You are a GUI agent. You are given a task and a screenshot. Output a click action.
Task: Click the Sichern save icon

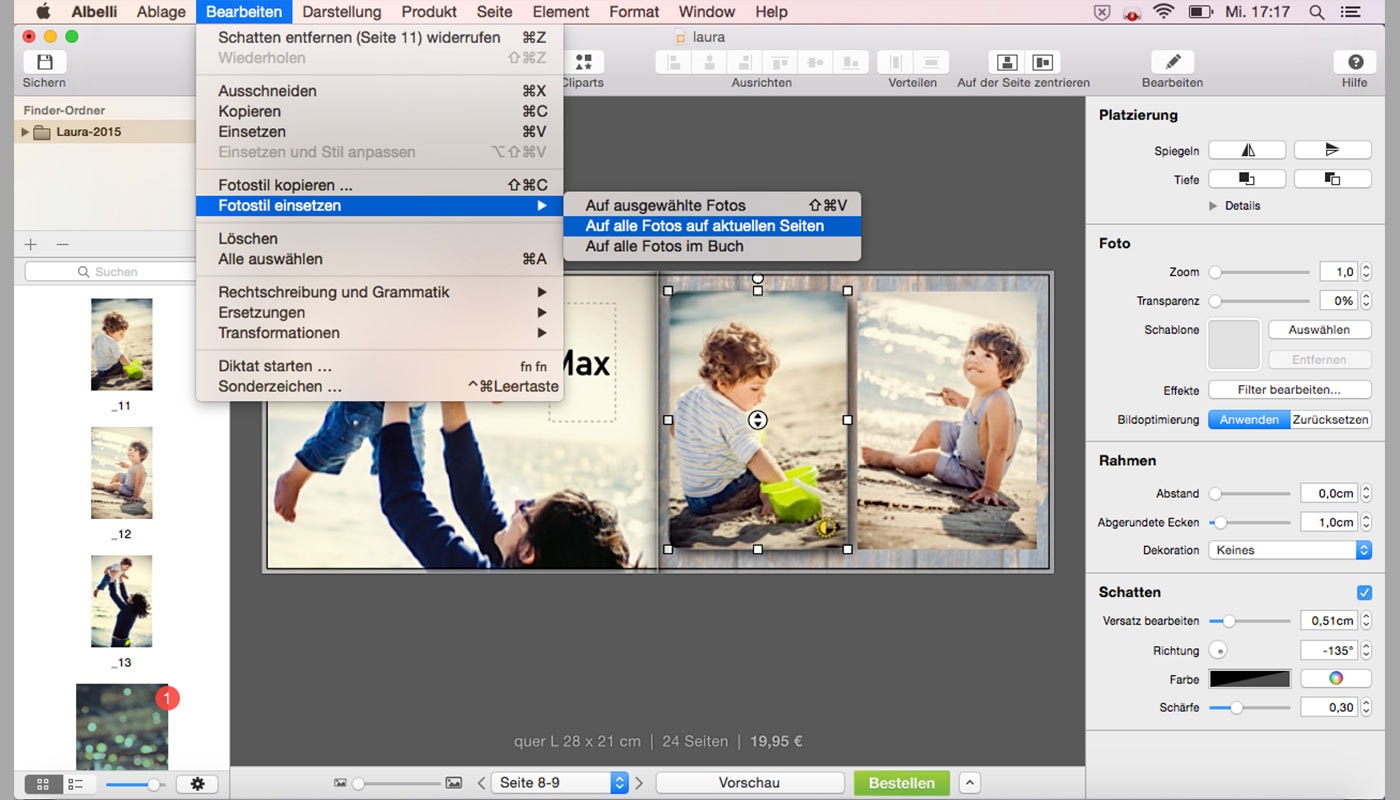(x=44, y=62)
